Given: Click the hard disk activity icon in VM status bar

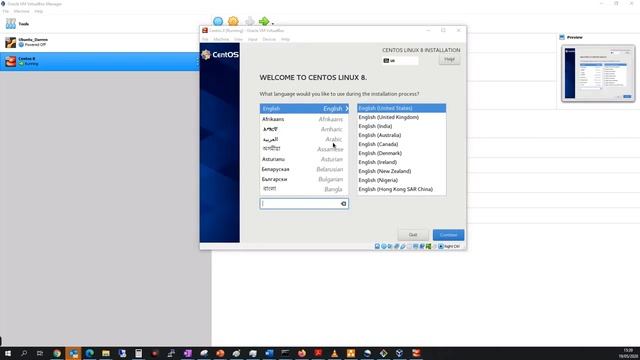Looking at the screenshot, I should [x=377, y=246].
